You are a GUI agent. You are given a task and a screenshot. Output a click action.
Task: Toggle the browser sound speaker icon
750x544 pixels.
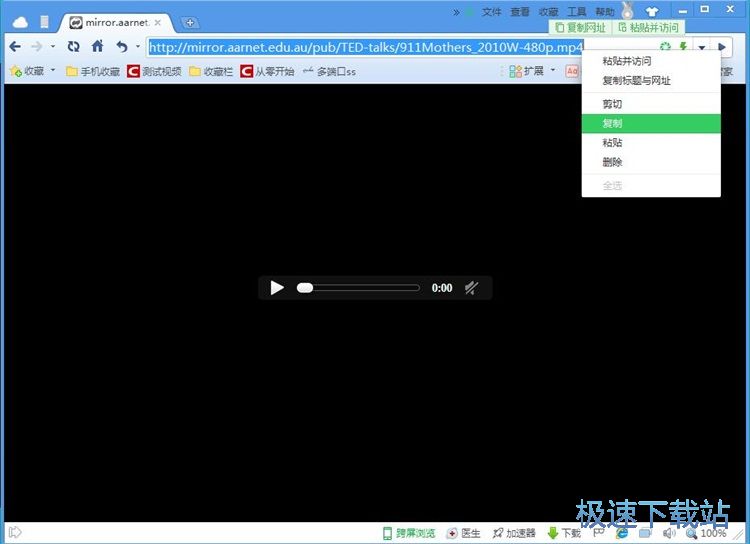[669, 533]
